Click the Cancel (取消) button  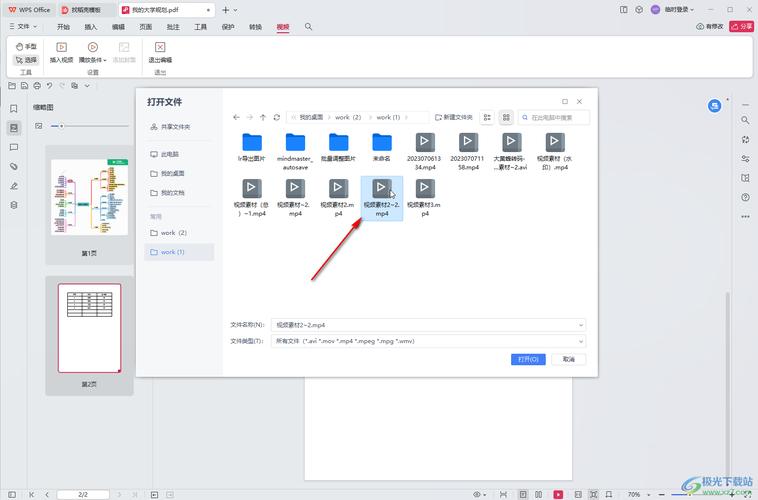pos(568,359)
